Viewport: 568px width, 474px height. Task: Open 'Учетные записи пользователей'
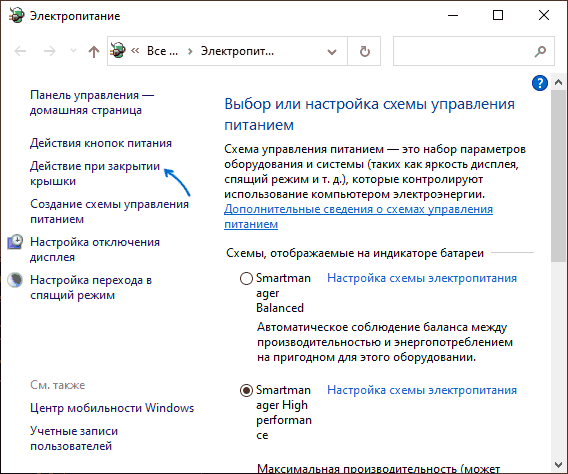pyautogui.click(x=74, y=439)
